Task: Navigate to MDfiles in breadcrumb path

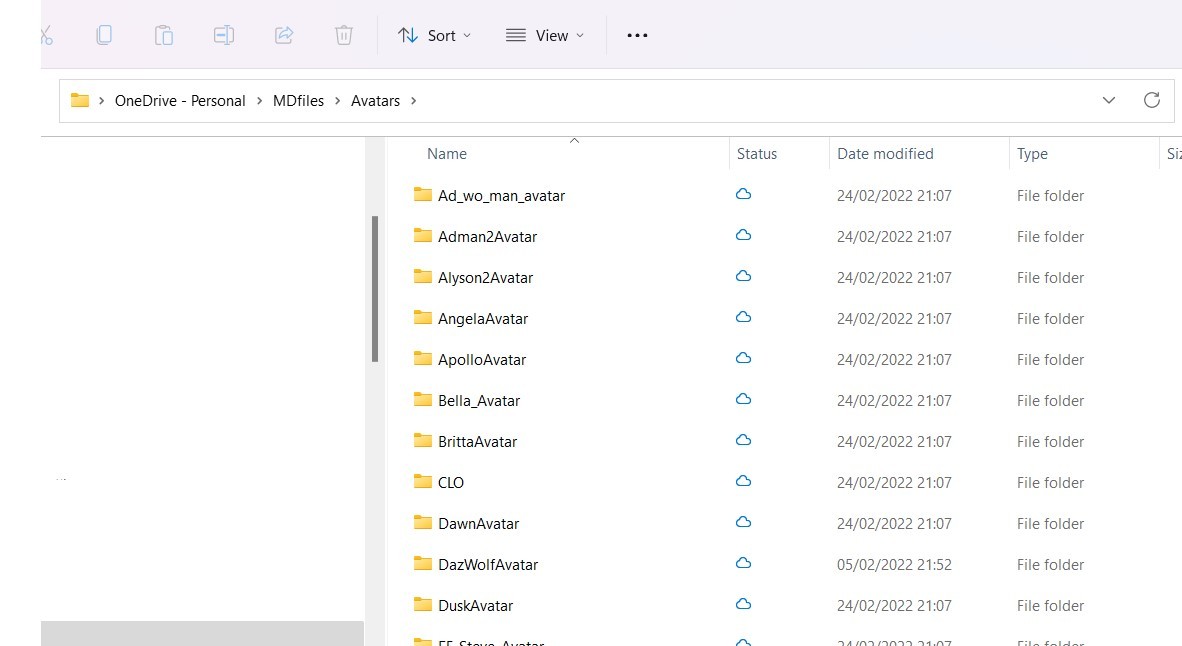Action: 298,100
